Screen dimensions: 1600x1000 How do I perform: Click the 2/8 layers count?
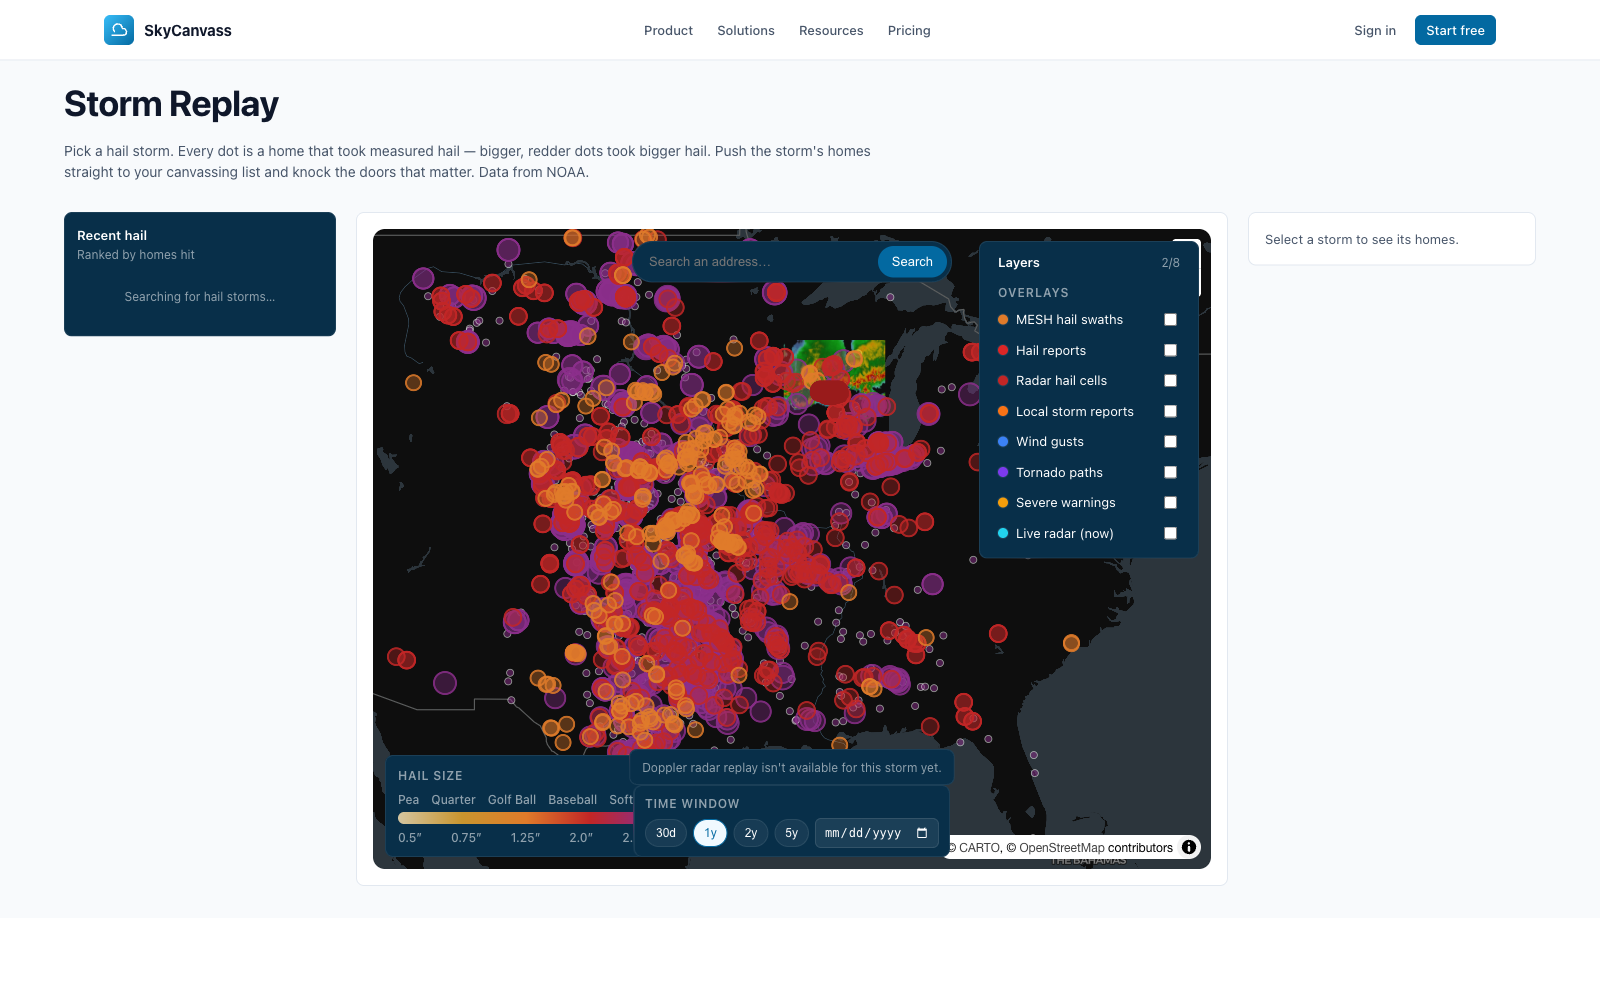[x=1170, y=263]
